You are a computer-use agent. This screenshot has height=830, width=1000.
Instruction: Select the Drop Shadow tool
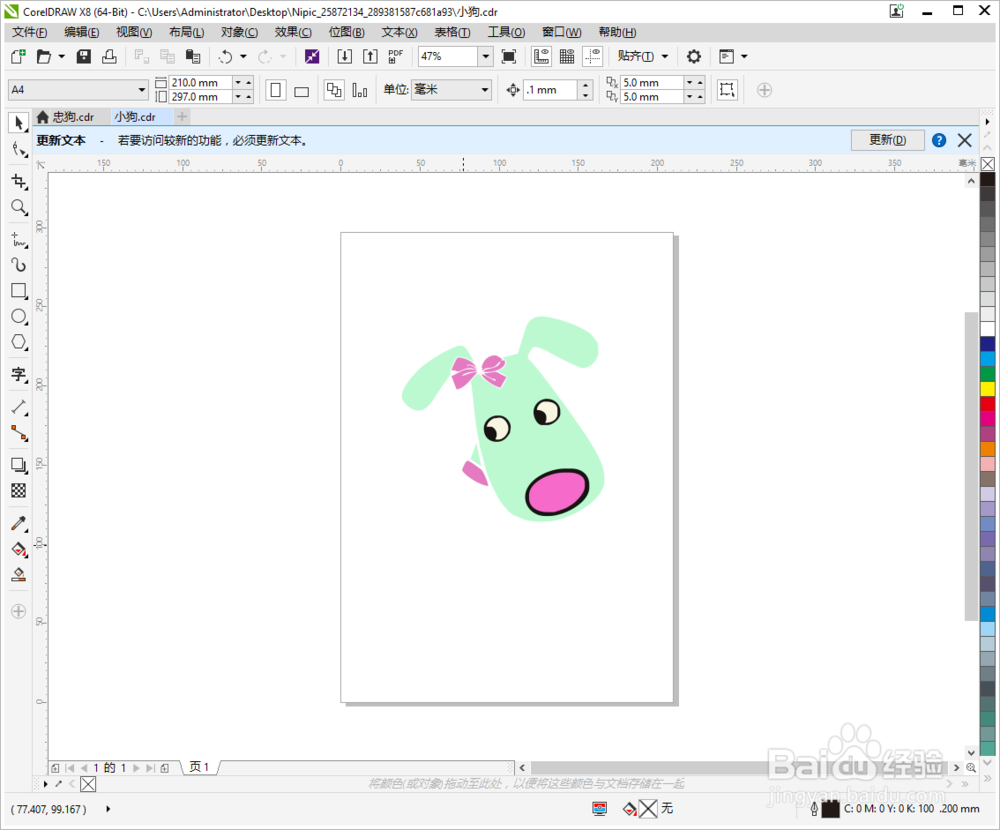tap(18, 465)
